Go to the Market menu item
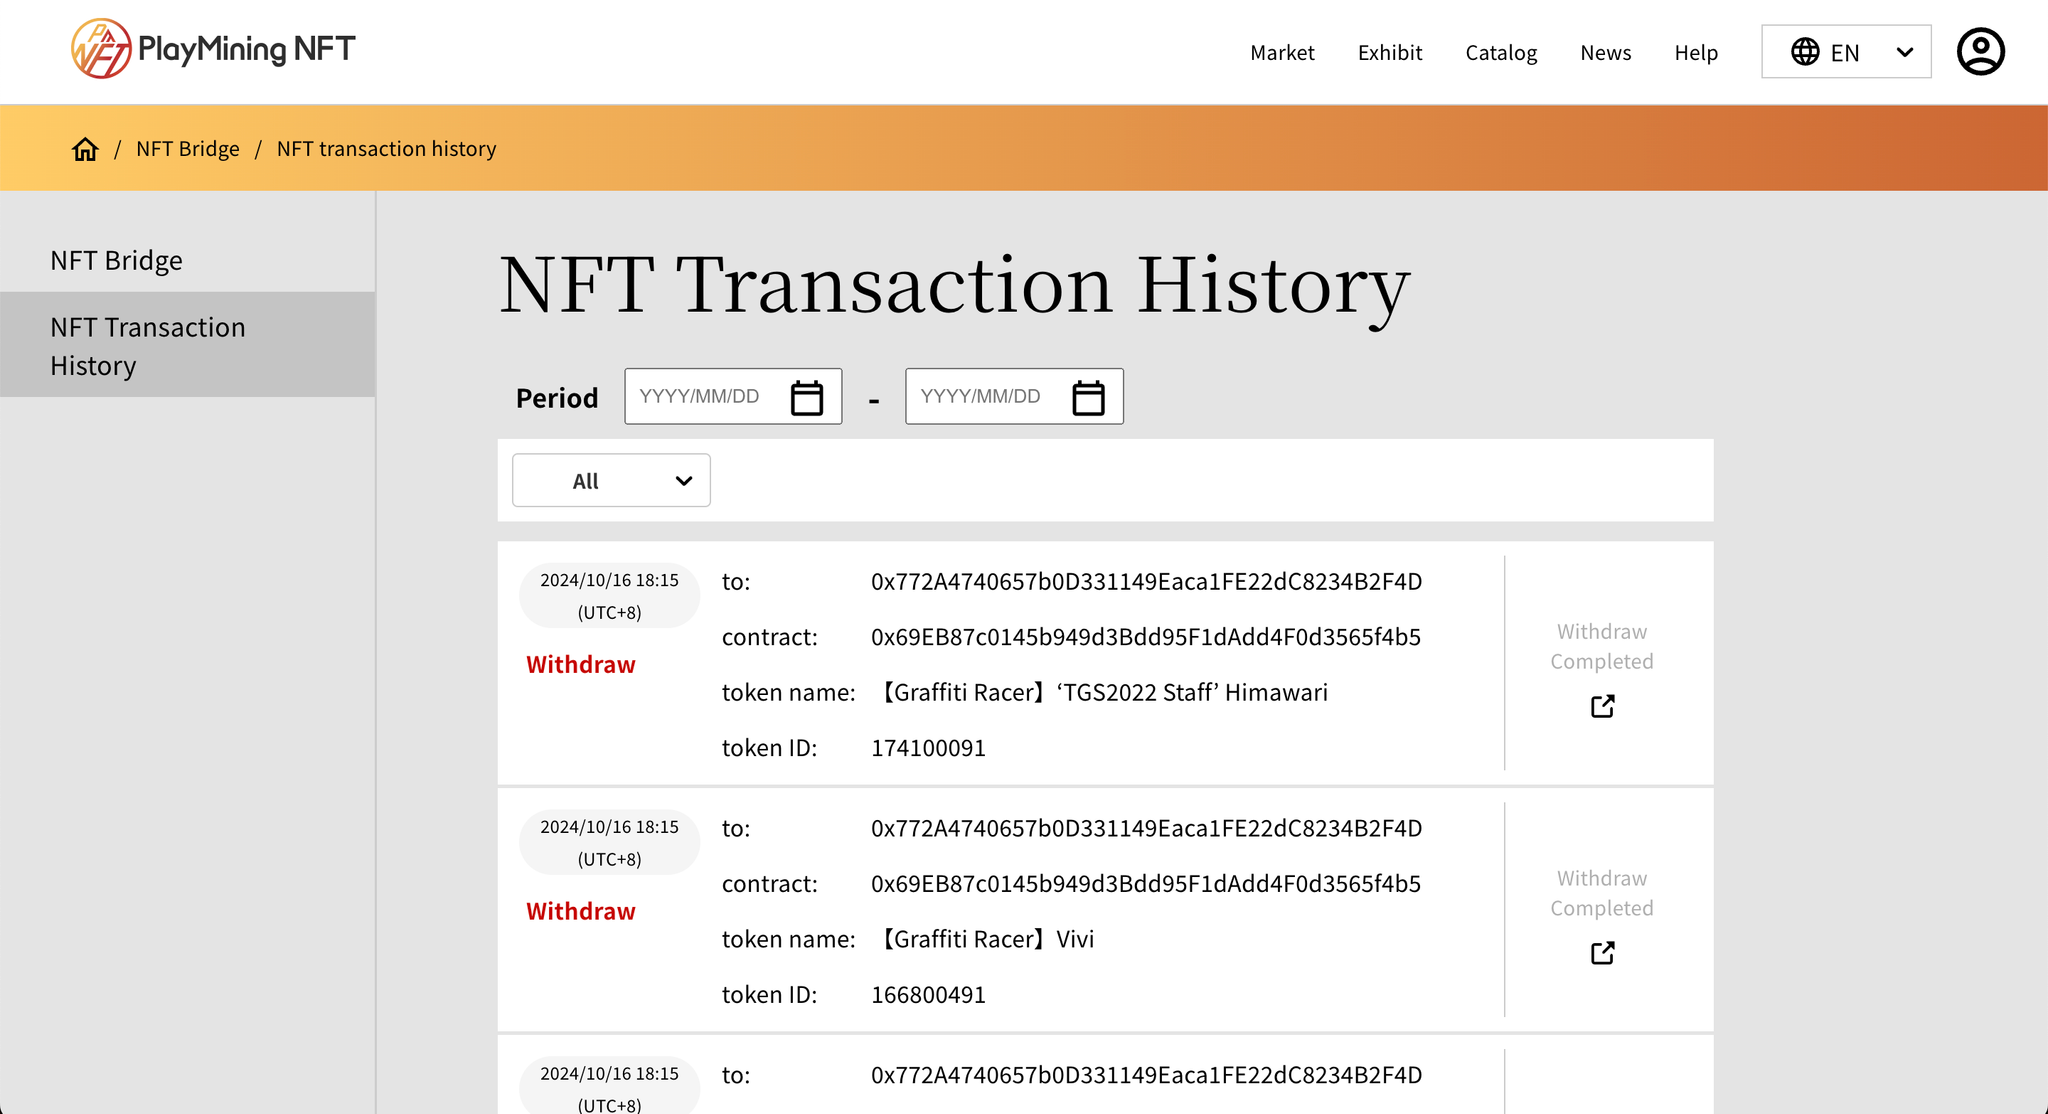The width and height of the screenshot is (2048, 1114). [1282, 53]
